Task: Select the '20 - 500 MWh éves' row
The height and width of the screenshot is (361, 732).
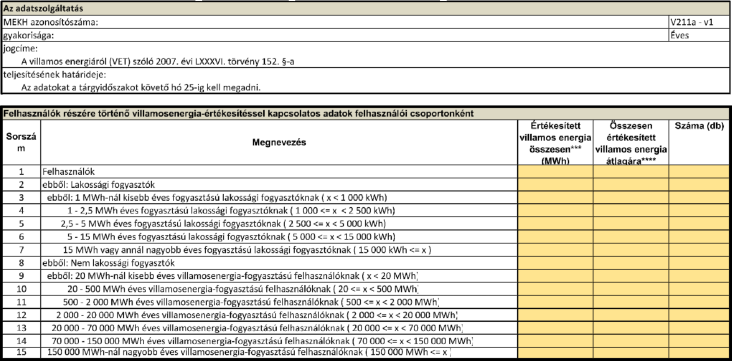Action: click(279, 289)
